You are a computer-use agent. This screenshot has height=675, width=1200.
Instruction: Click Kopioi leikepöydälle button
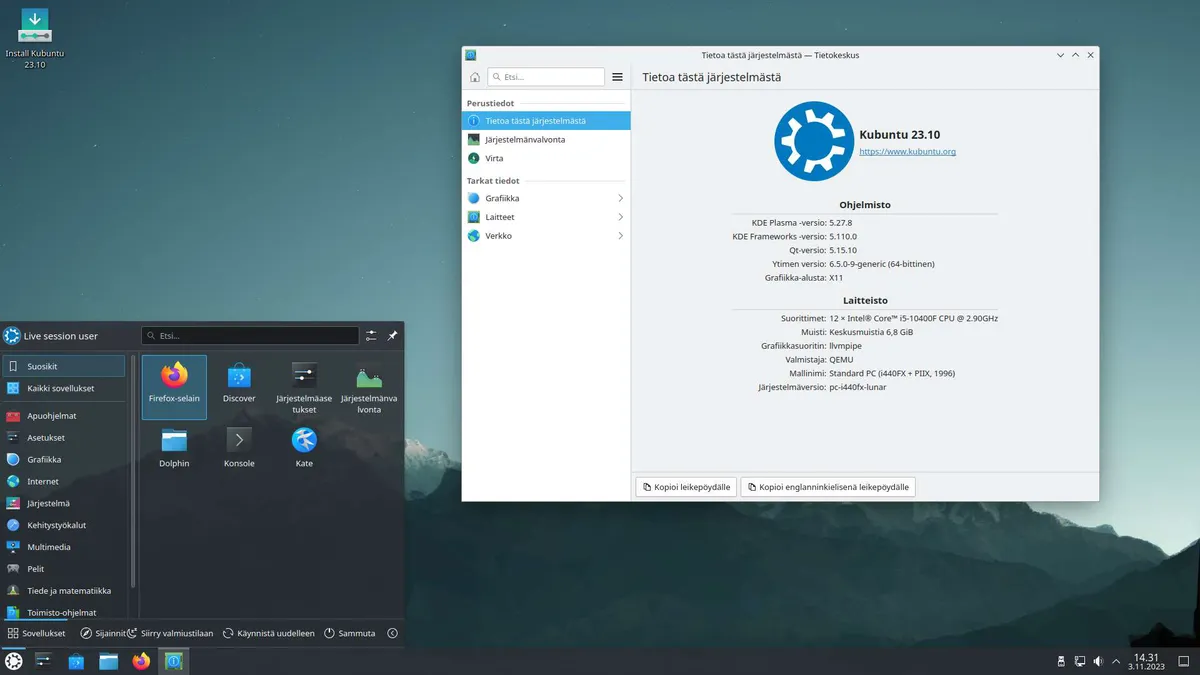coord(686,487)
